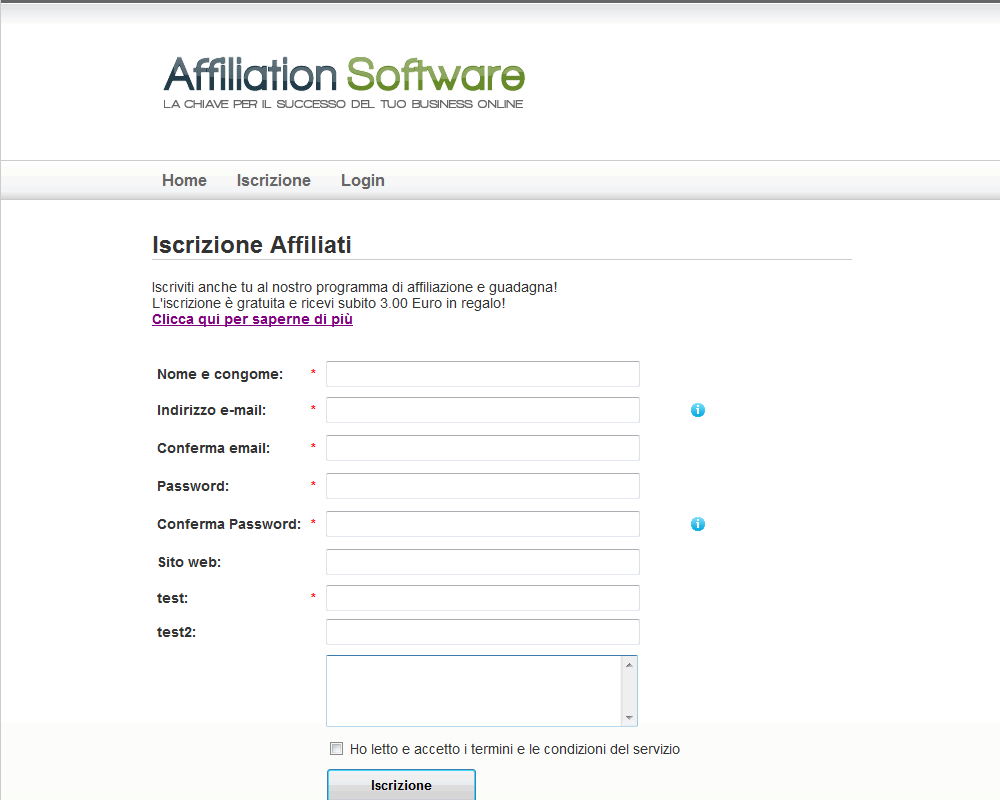
Task: Click into the Indirizzo e-mail field
Action: point(482,410)
